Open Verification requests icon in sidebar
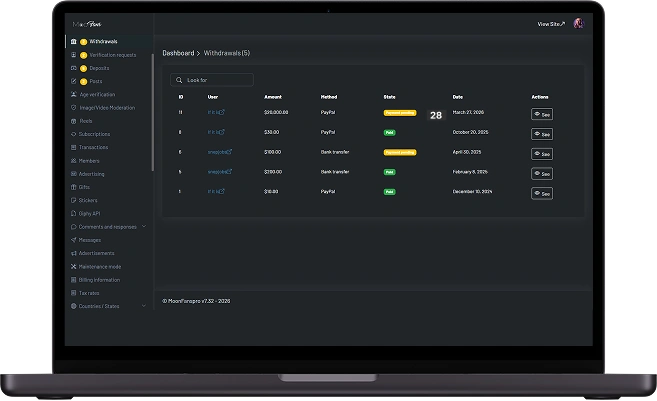Screen dimensions: 657x401 74,55
